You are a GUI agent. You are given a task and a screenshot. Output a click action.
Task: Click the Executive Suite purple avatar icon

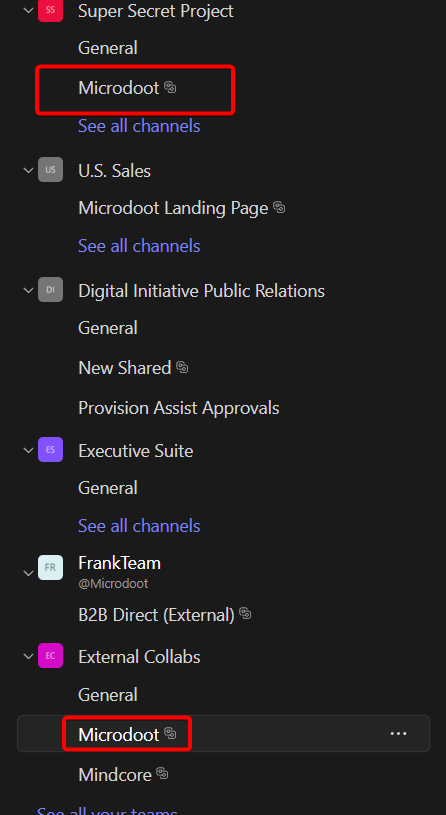pyautogui.click(x=50, y=450)
